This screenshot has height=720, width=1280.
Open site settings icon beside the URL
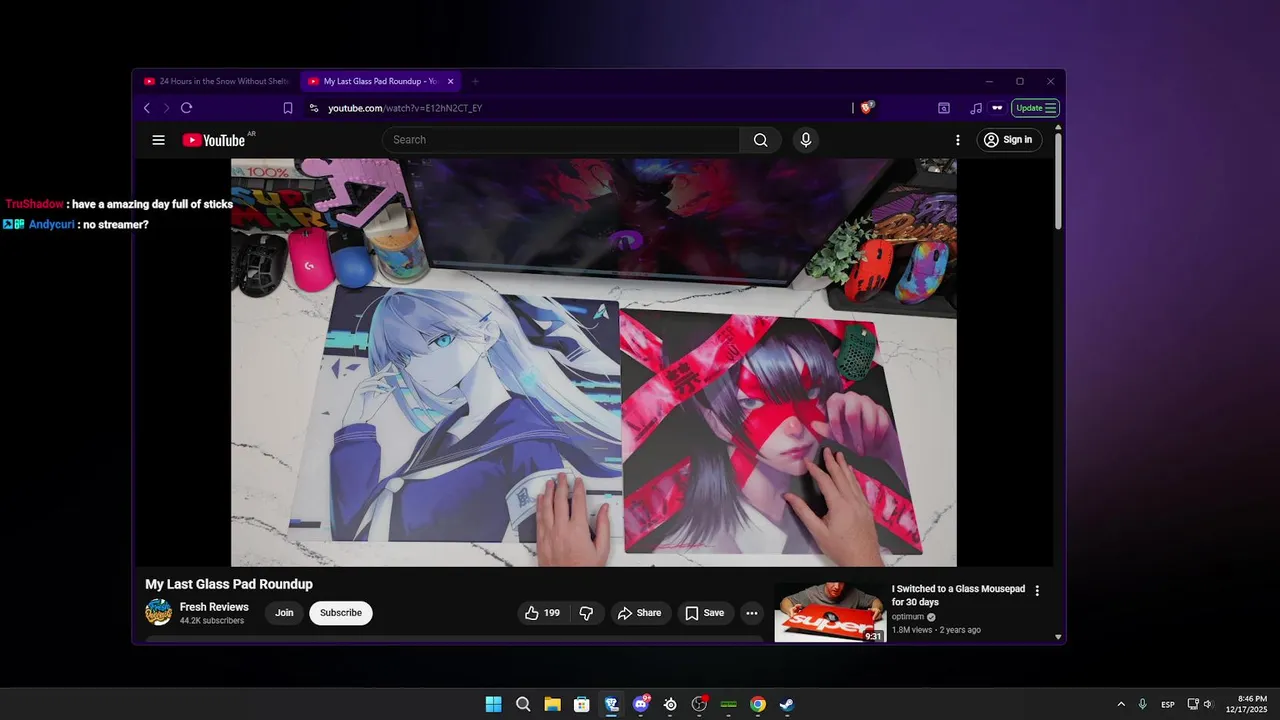coord(313,108)
